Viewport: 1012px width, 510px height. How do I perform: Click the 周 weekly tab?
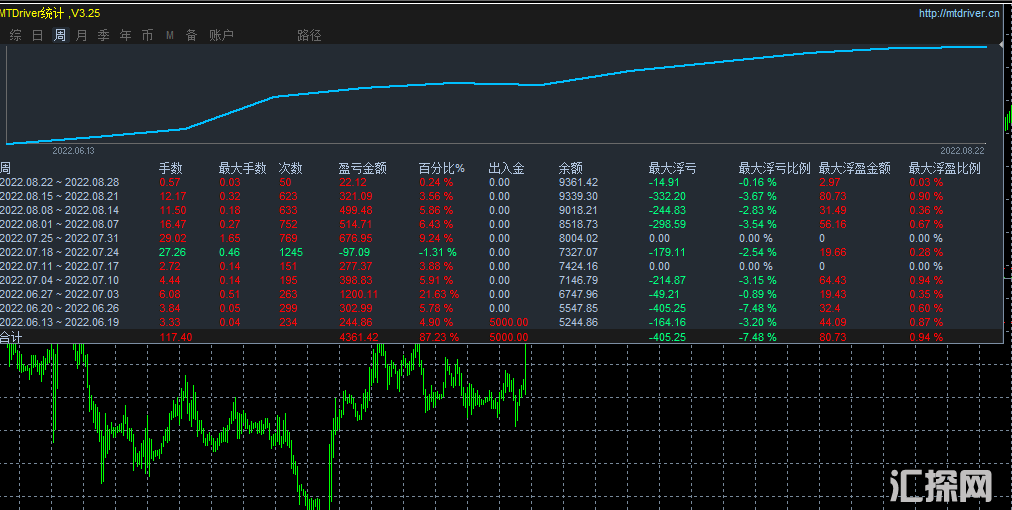click(x=59, y=36)
